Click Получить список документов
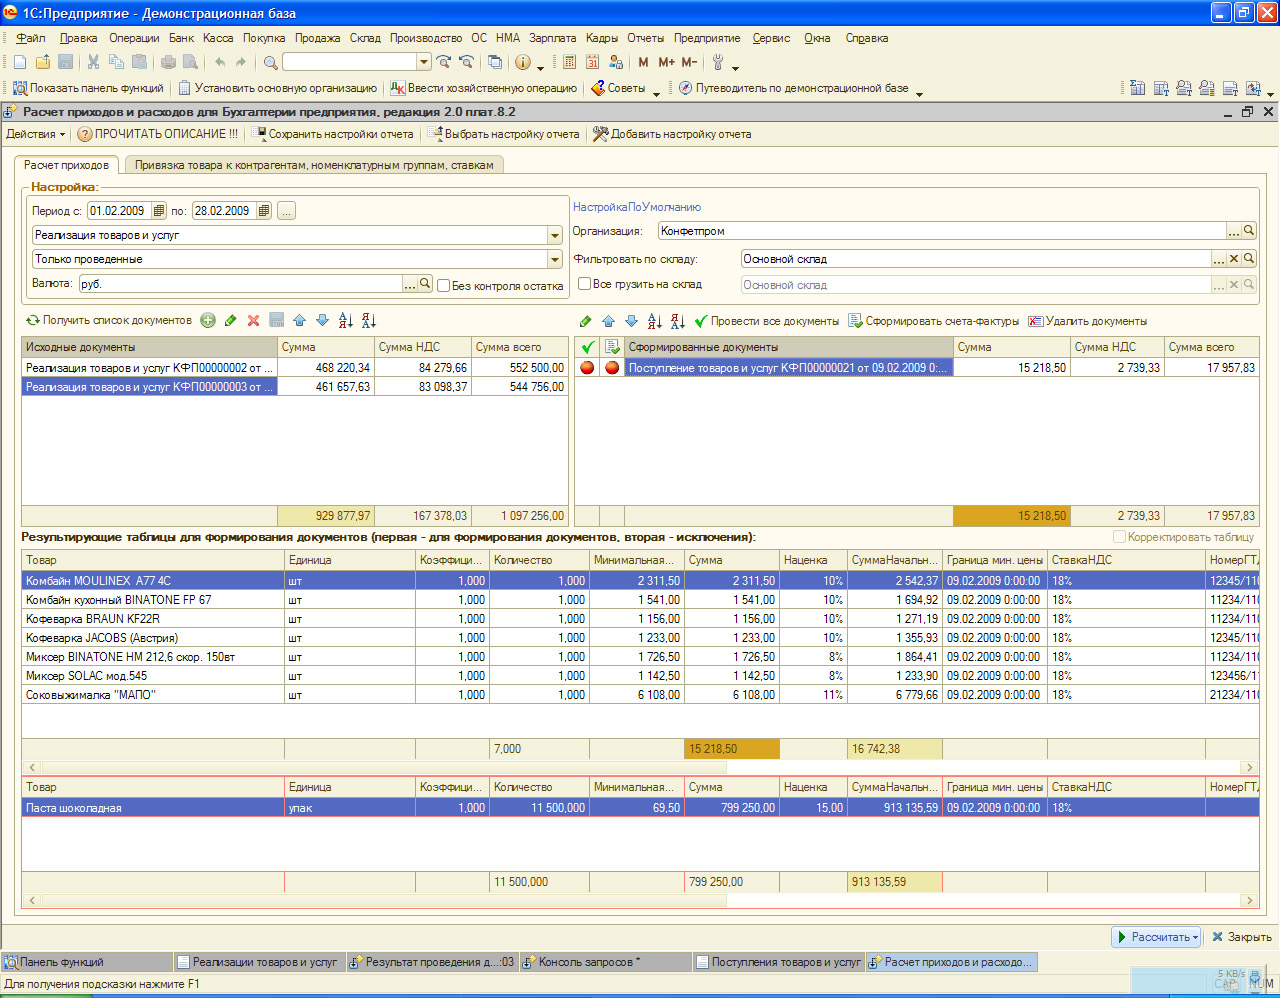This screenshot has height=998, width=1280. pos(109,320)
